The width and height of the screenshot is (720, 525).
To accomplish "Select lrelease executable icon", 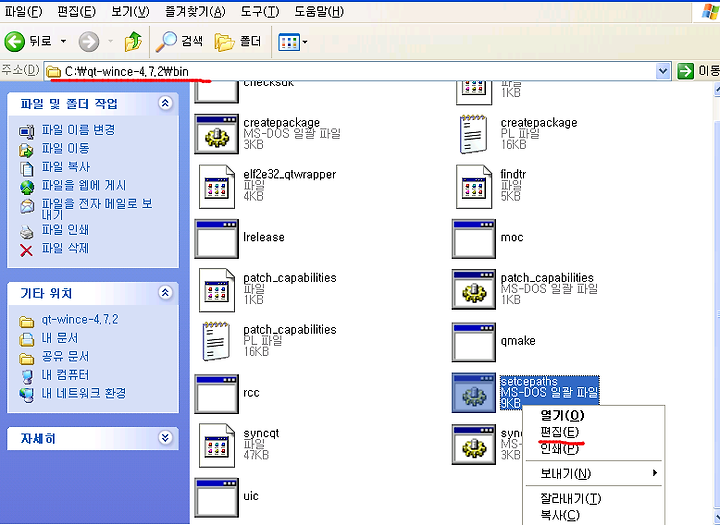I will tap(216, 239).
